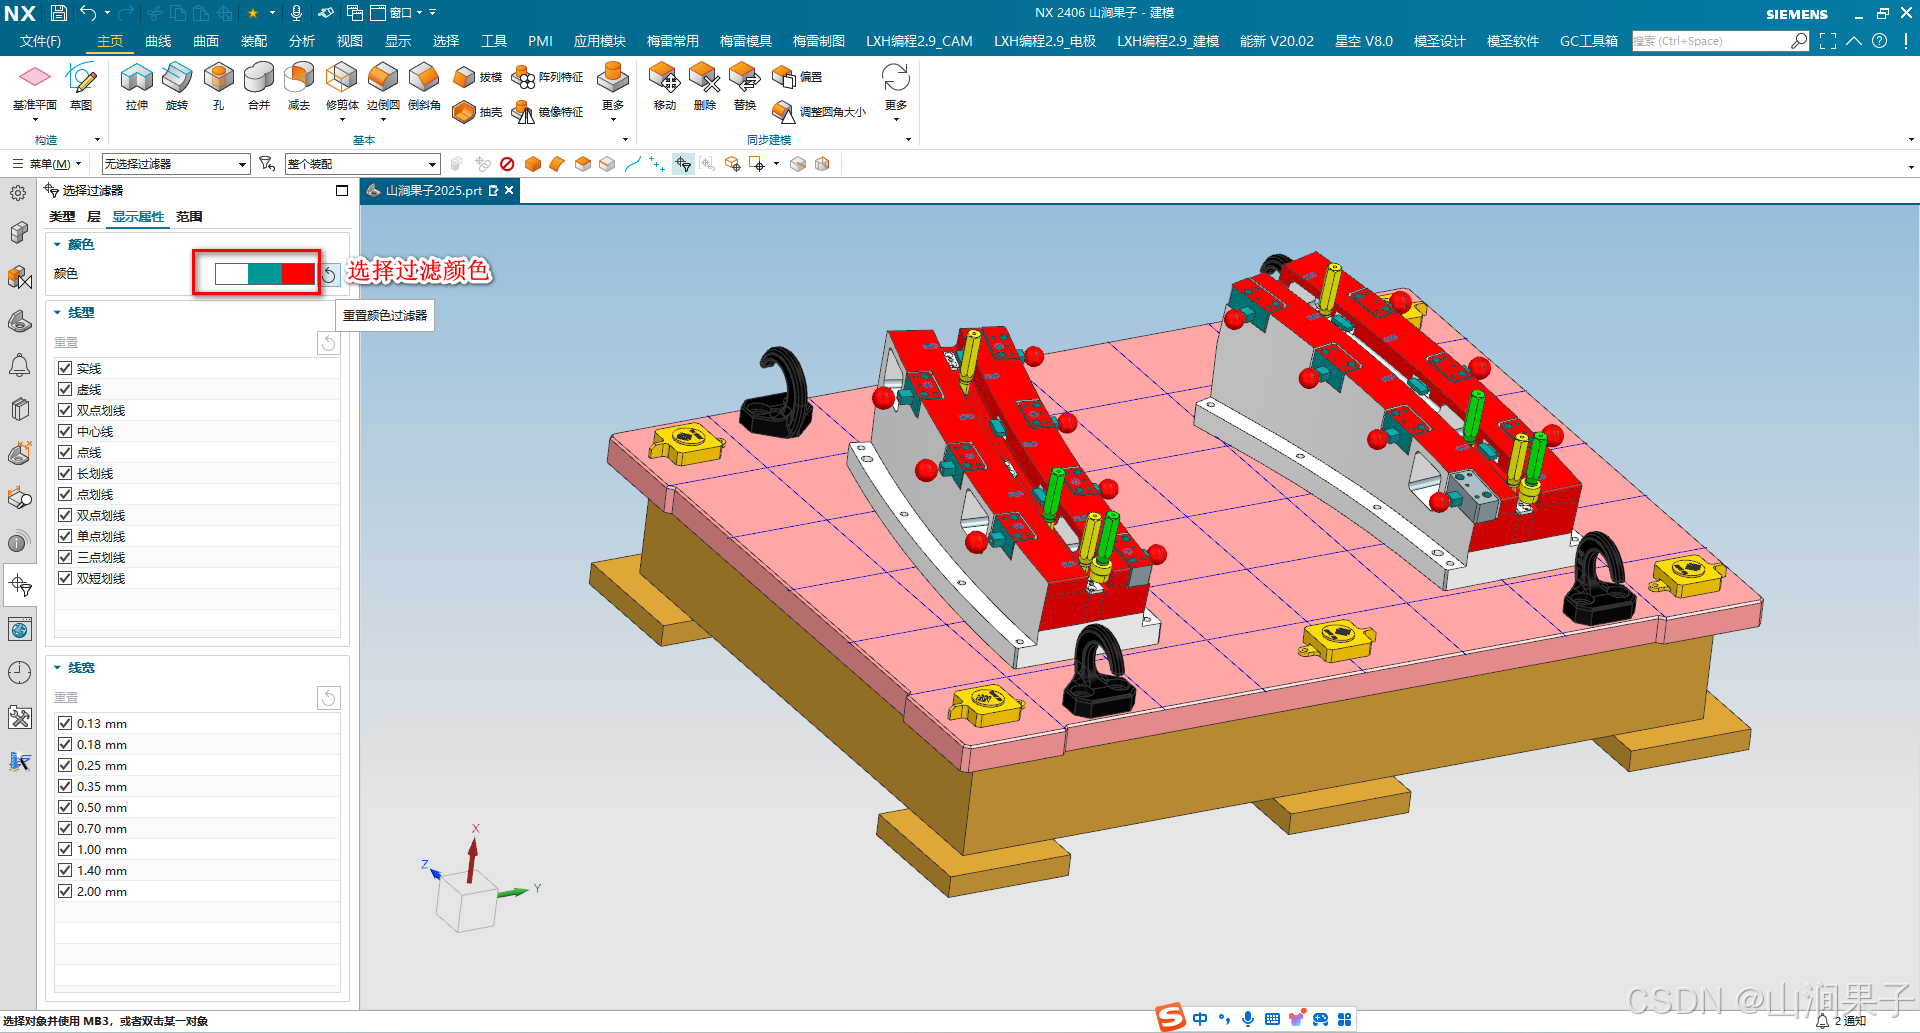Switch to the 类型 filter tab
Screen dimensions: 1920x1033
[62, 216]
